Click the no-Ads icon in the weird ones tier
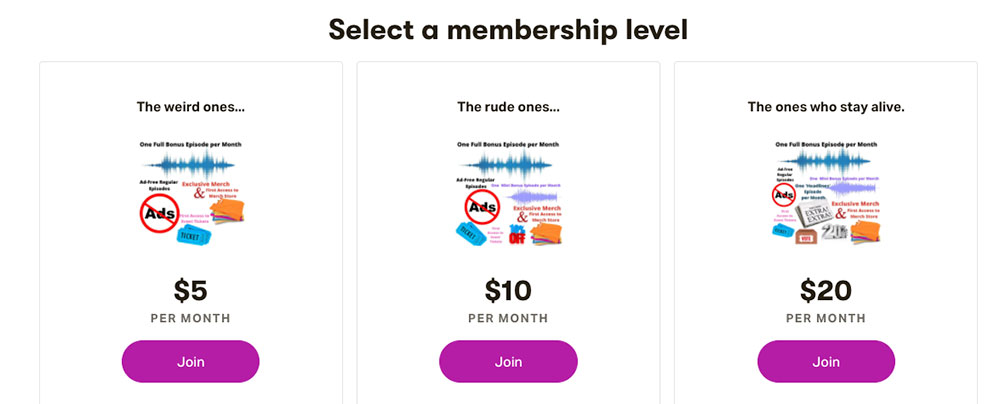 (159, 213)
